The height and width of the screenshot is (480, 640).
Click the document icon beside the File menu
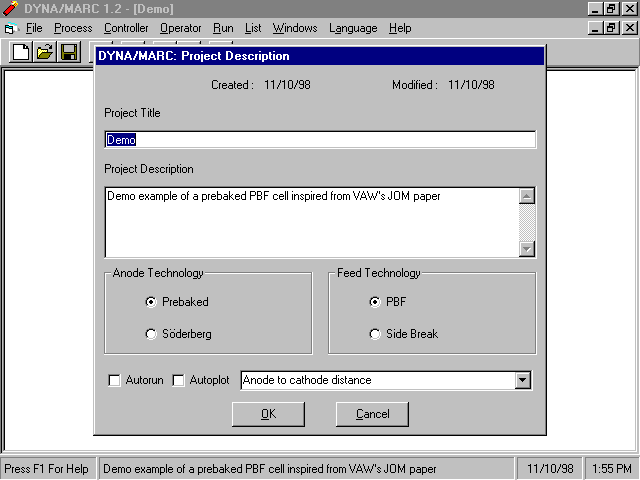(x=10, y=28)
